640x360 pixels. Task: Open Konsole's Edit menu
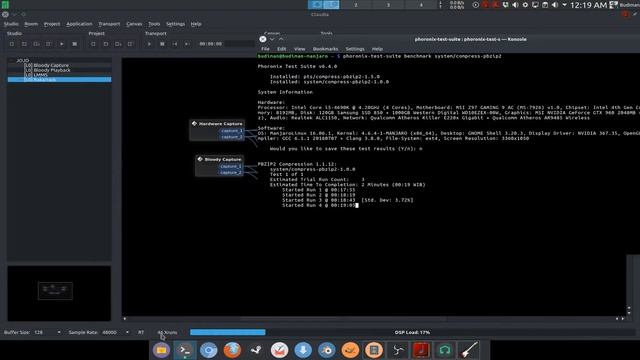coord(282,49)
